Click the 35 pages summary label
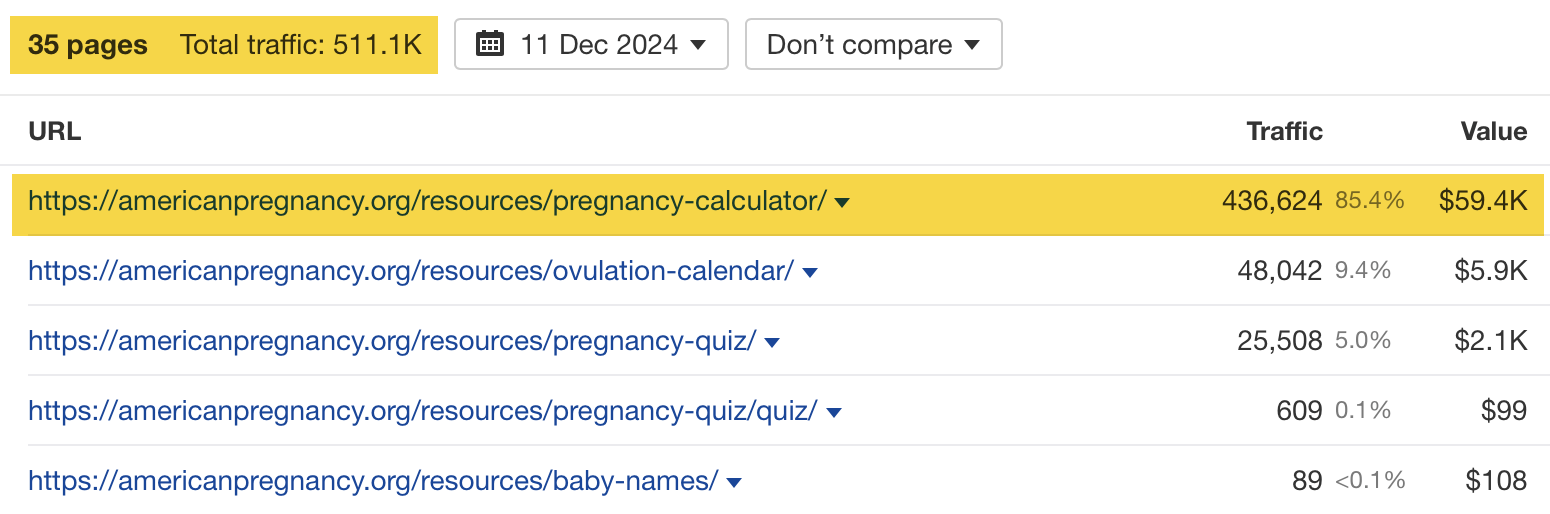1550x514 pixels. (88, 45)
